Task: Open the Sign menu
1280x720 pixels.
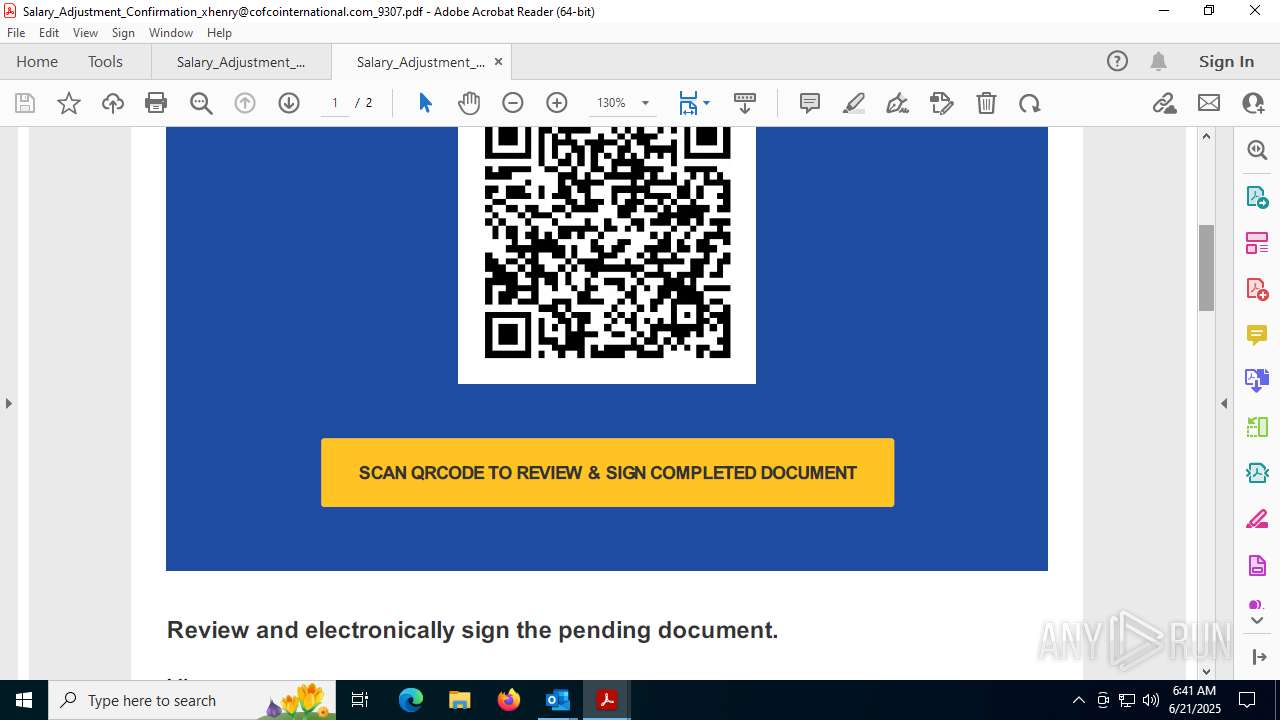Action: click(123, 32)
